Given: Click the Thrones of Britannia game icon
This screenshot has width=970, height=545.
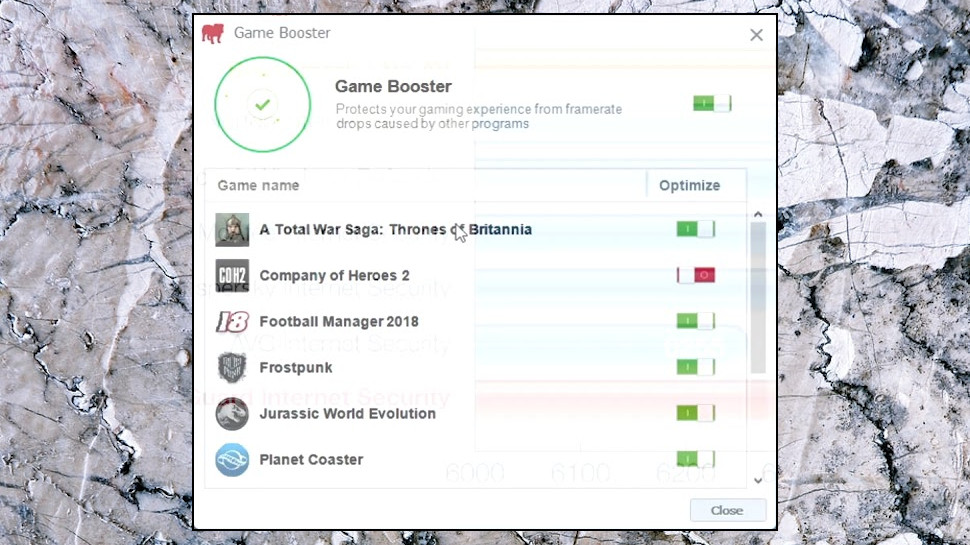Looking at the screenshot, I should click(232, 230).
